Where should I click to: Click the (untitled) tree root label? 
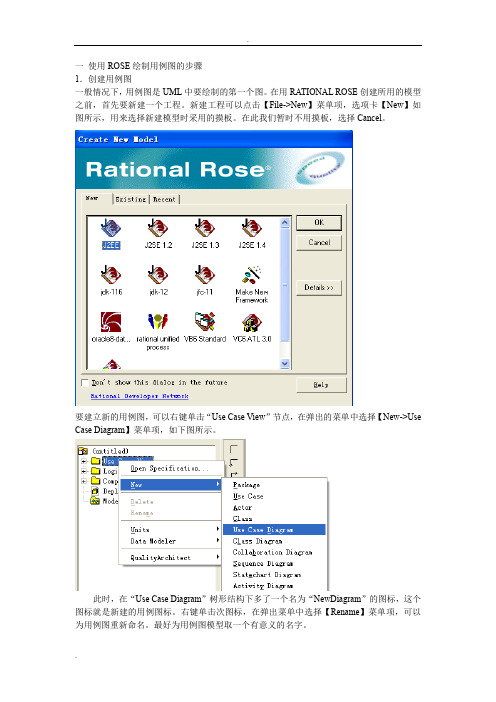click(x=110, y=450)
